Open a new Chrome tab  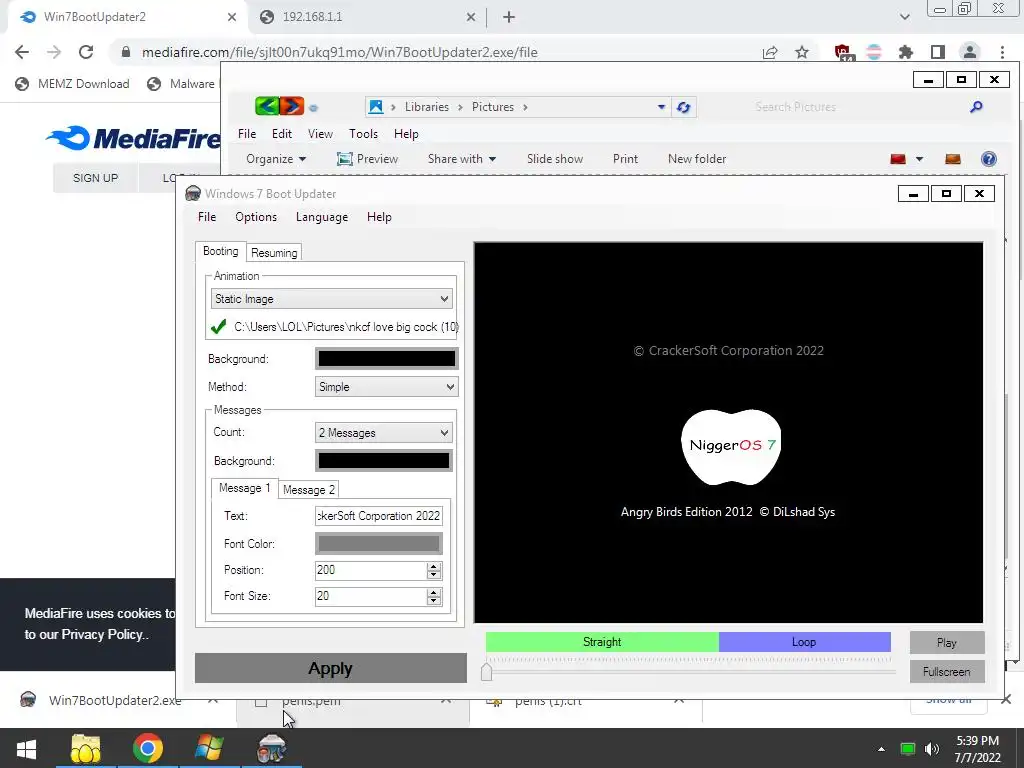click(509, 17)
